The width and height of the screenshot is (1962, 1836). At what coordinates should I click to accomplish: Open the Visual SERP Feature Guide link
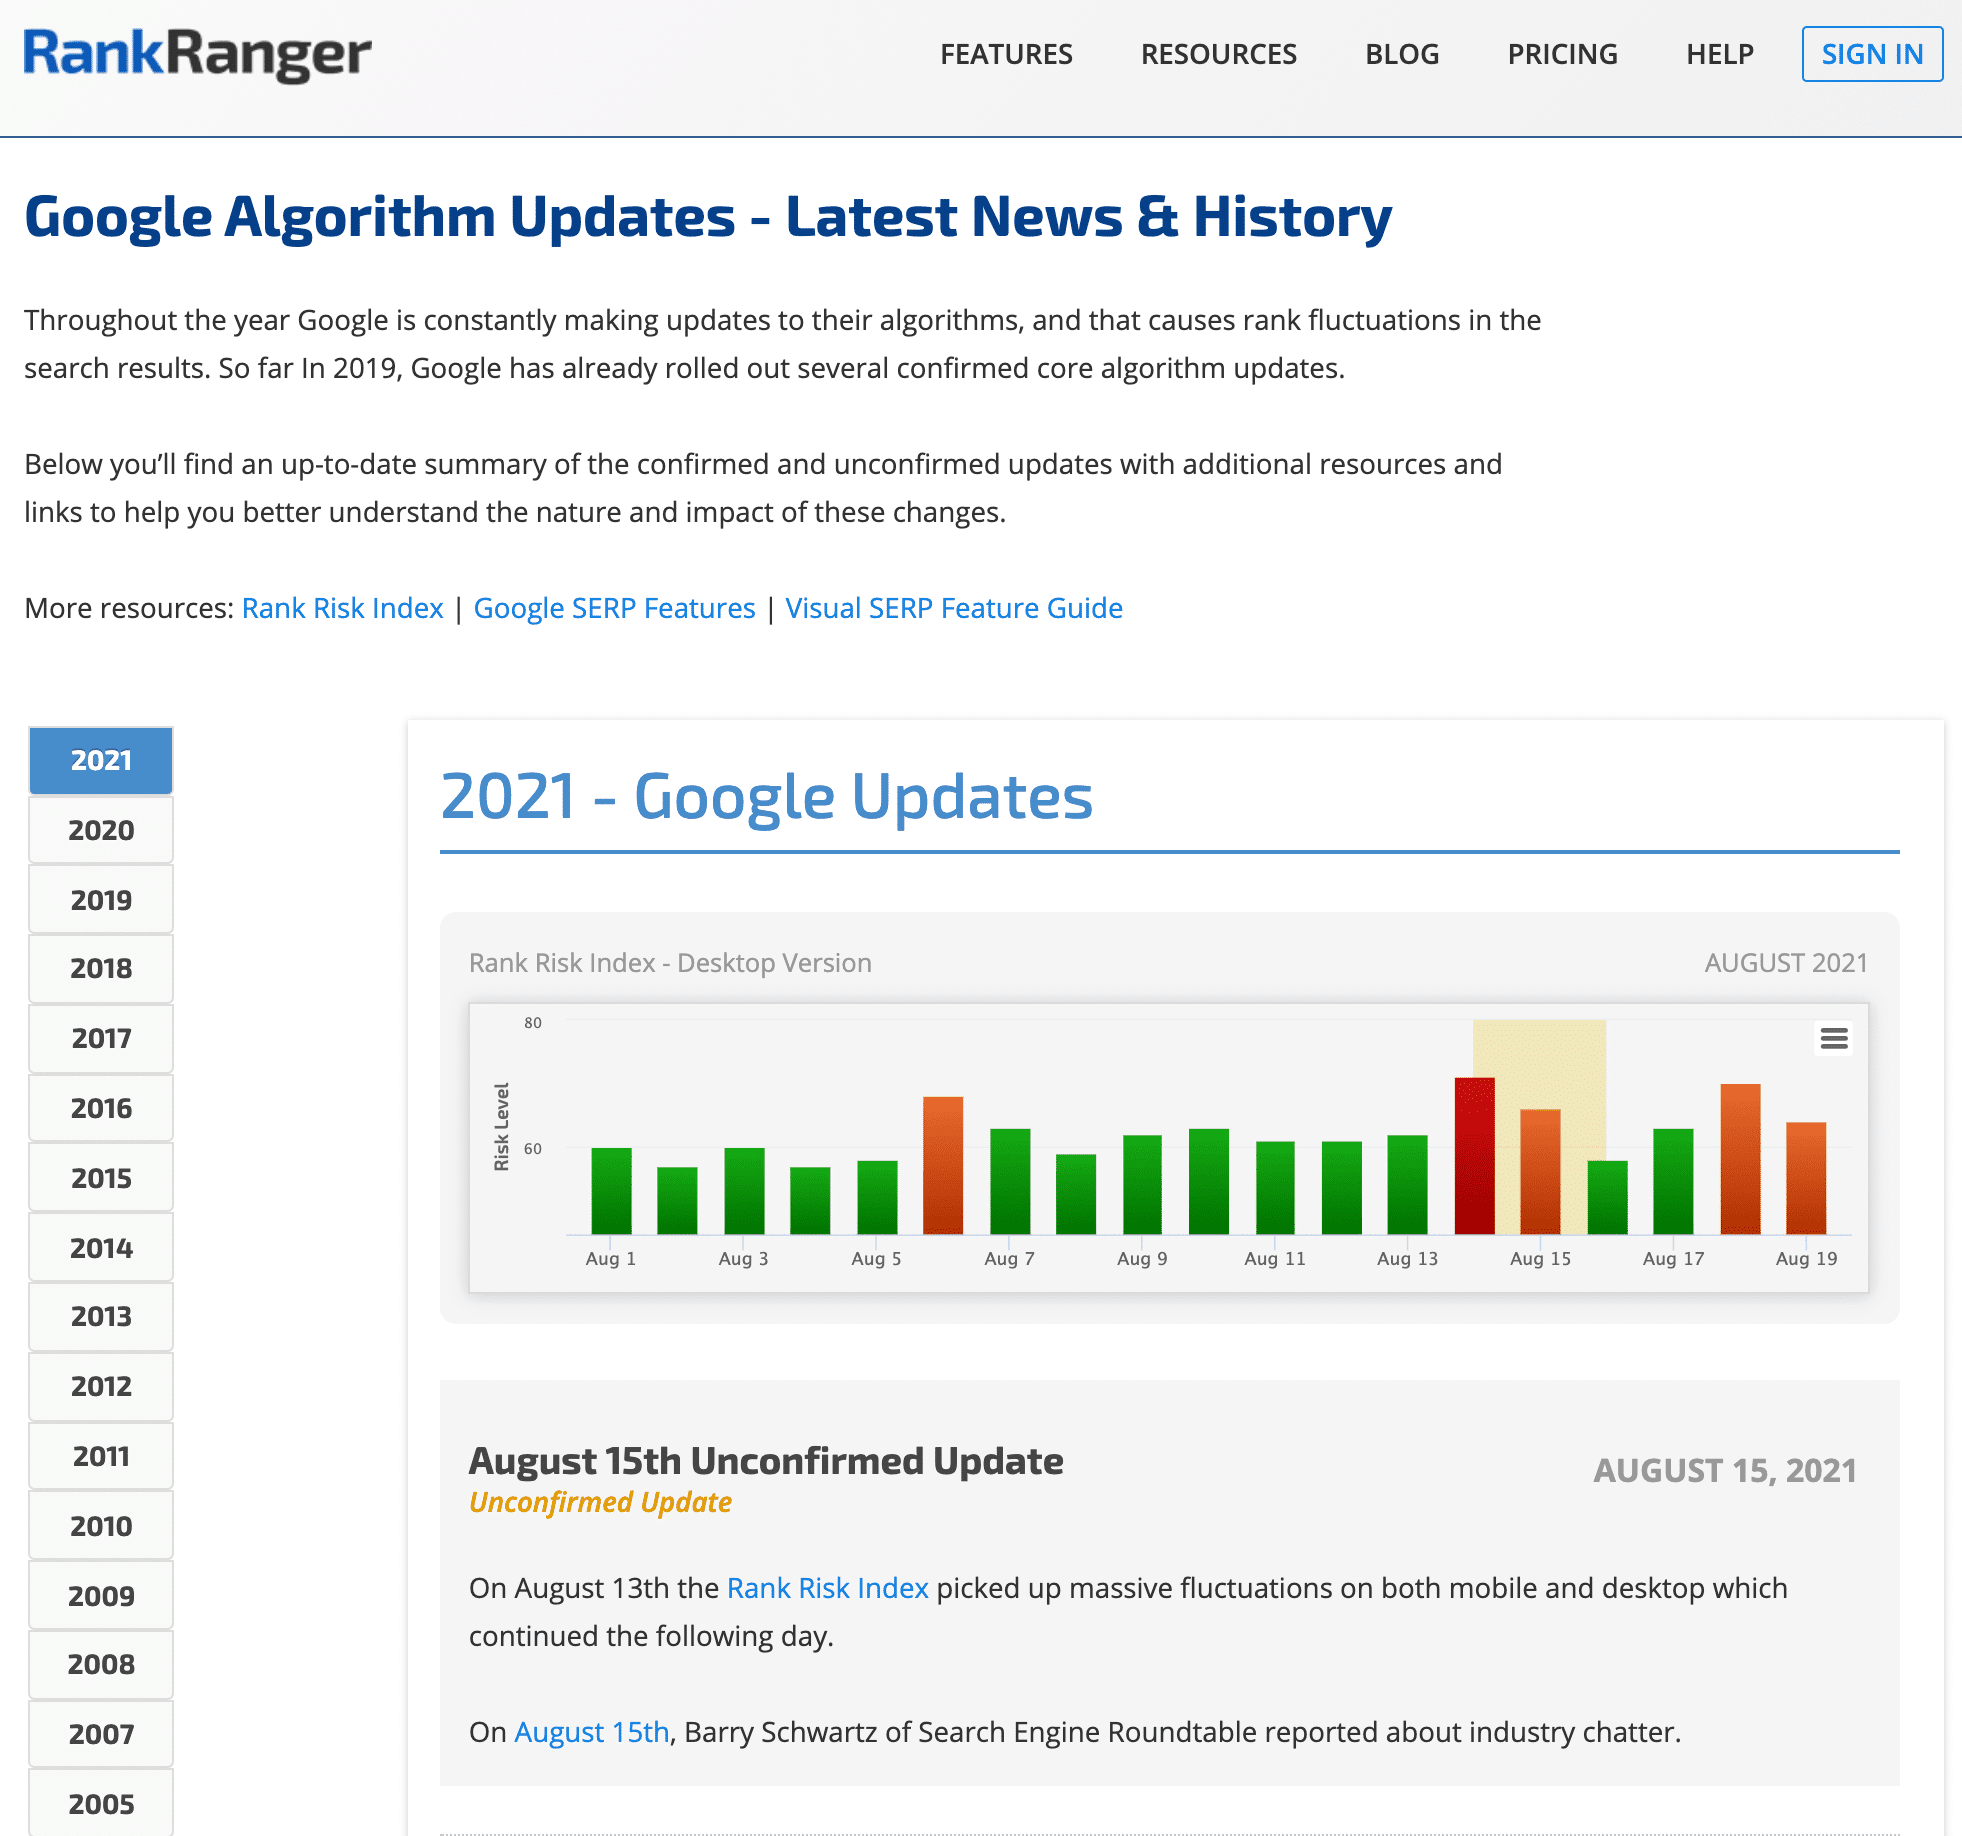(954, 608)
